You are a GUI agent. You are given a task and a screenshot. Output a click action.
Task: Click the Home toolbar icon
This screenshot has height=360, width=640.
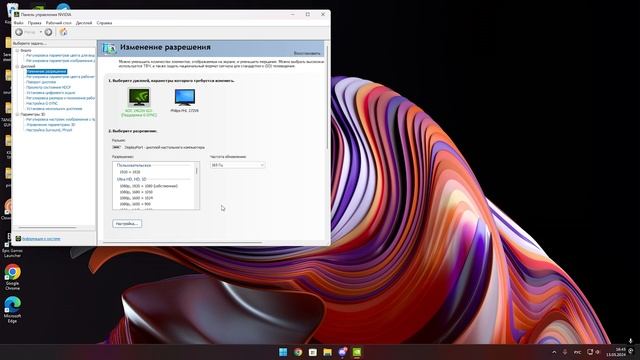tap(63, 32)
